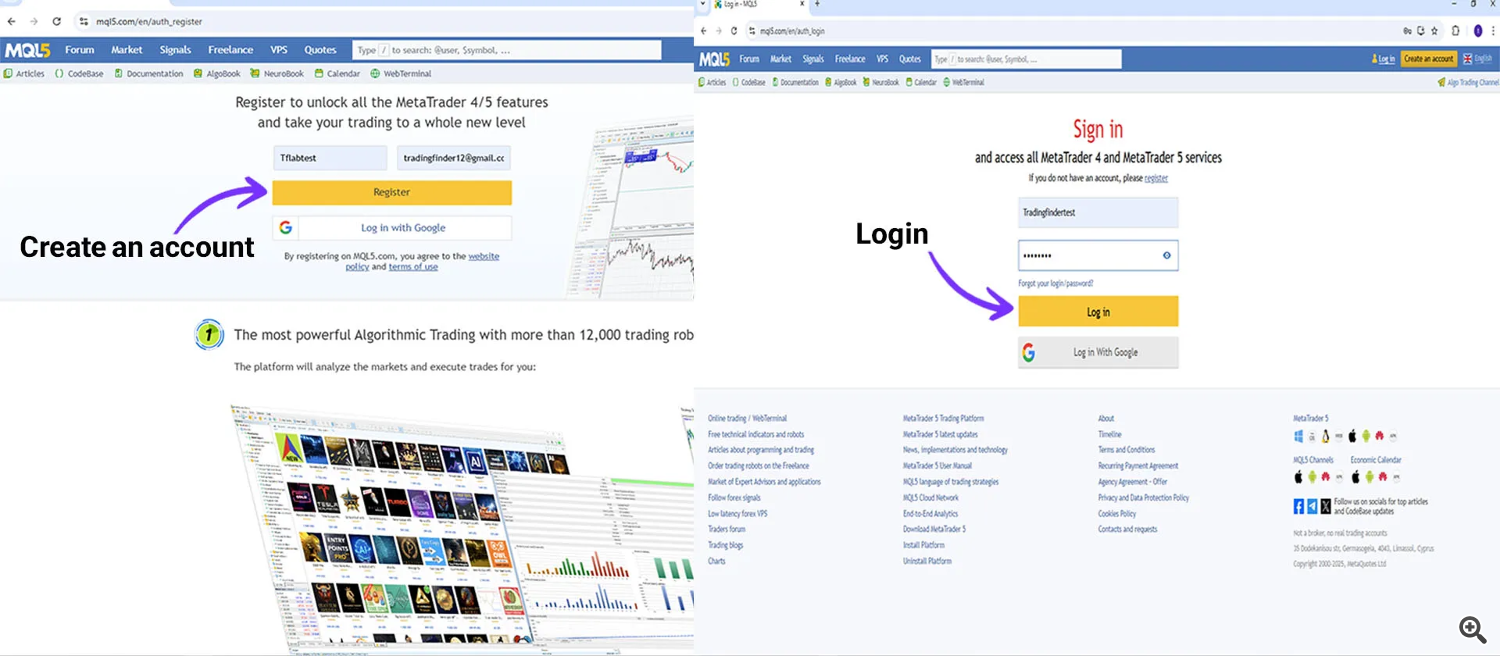Viewport: 1500px width, 656px height.
Task: Close the Log in - MQL5 tab
Action: pos(804,4)
